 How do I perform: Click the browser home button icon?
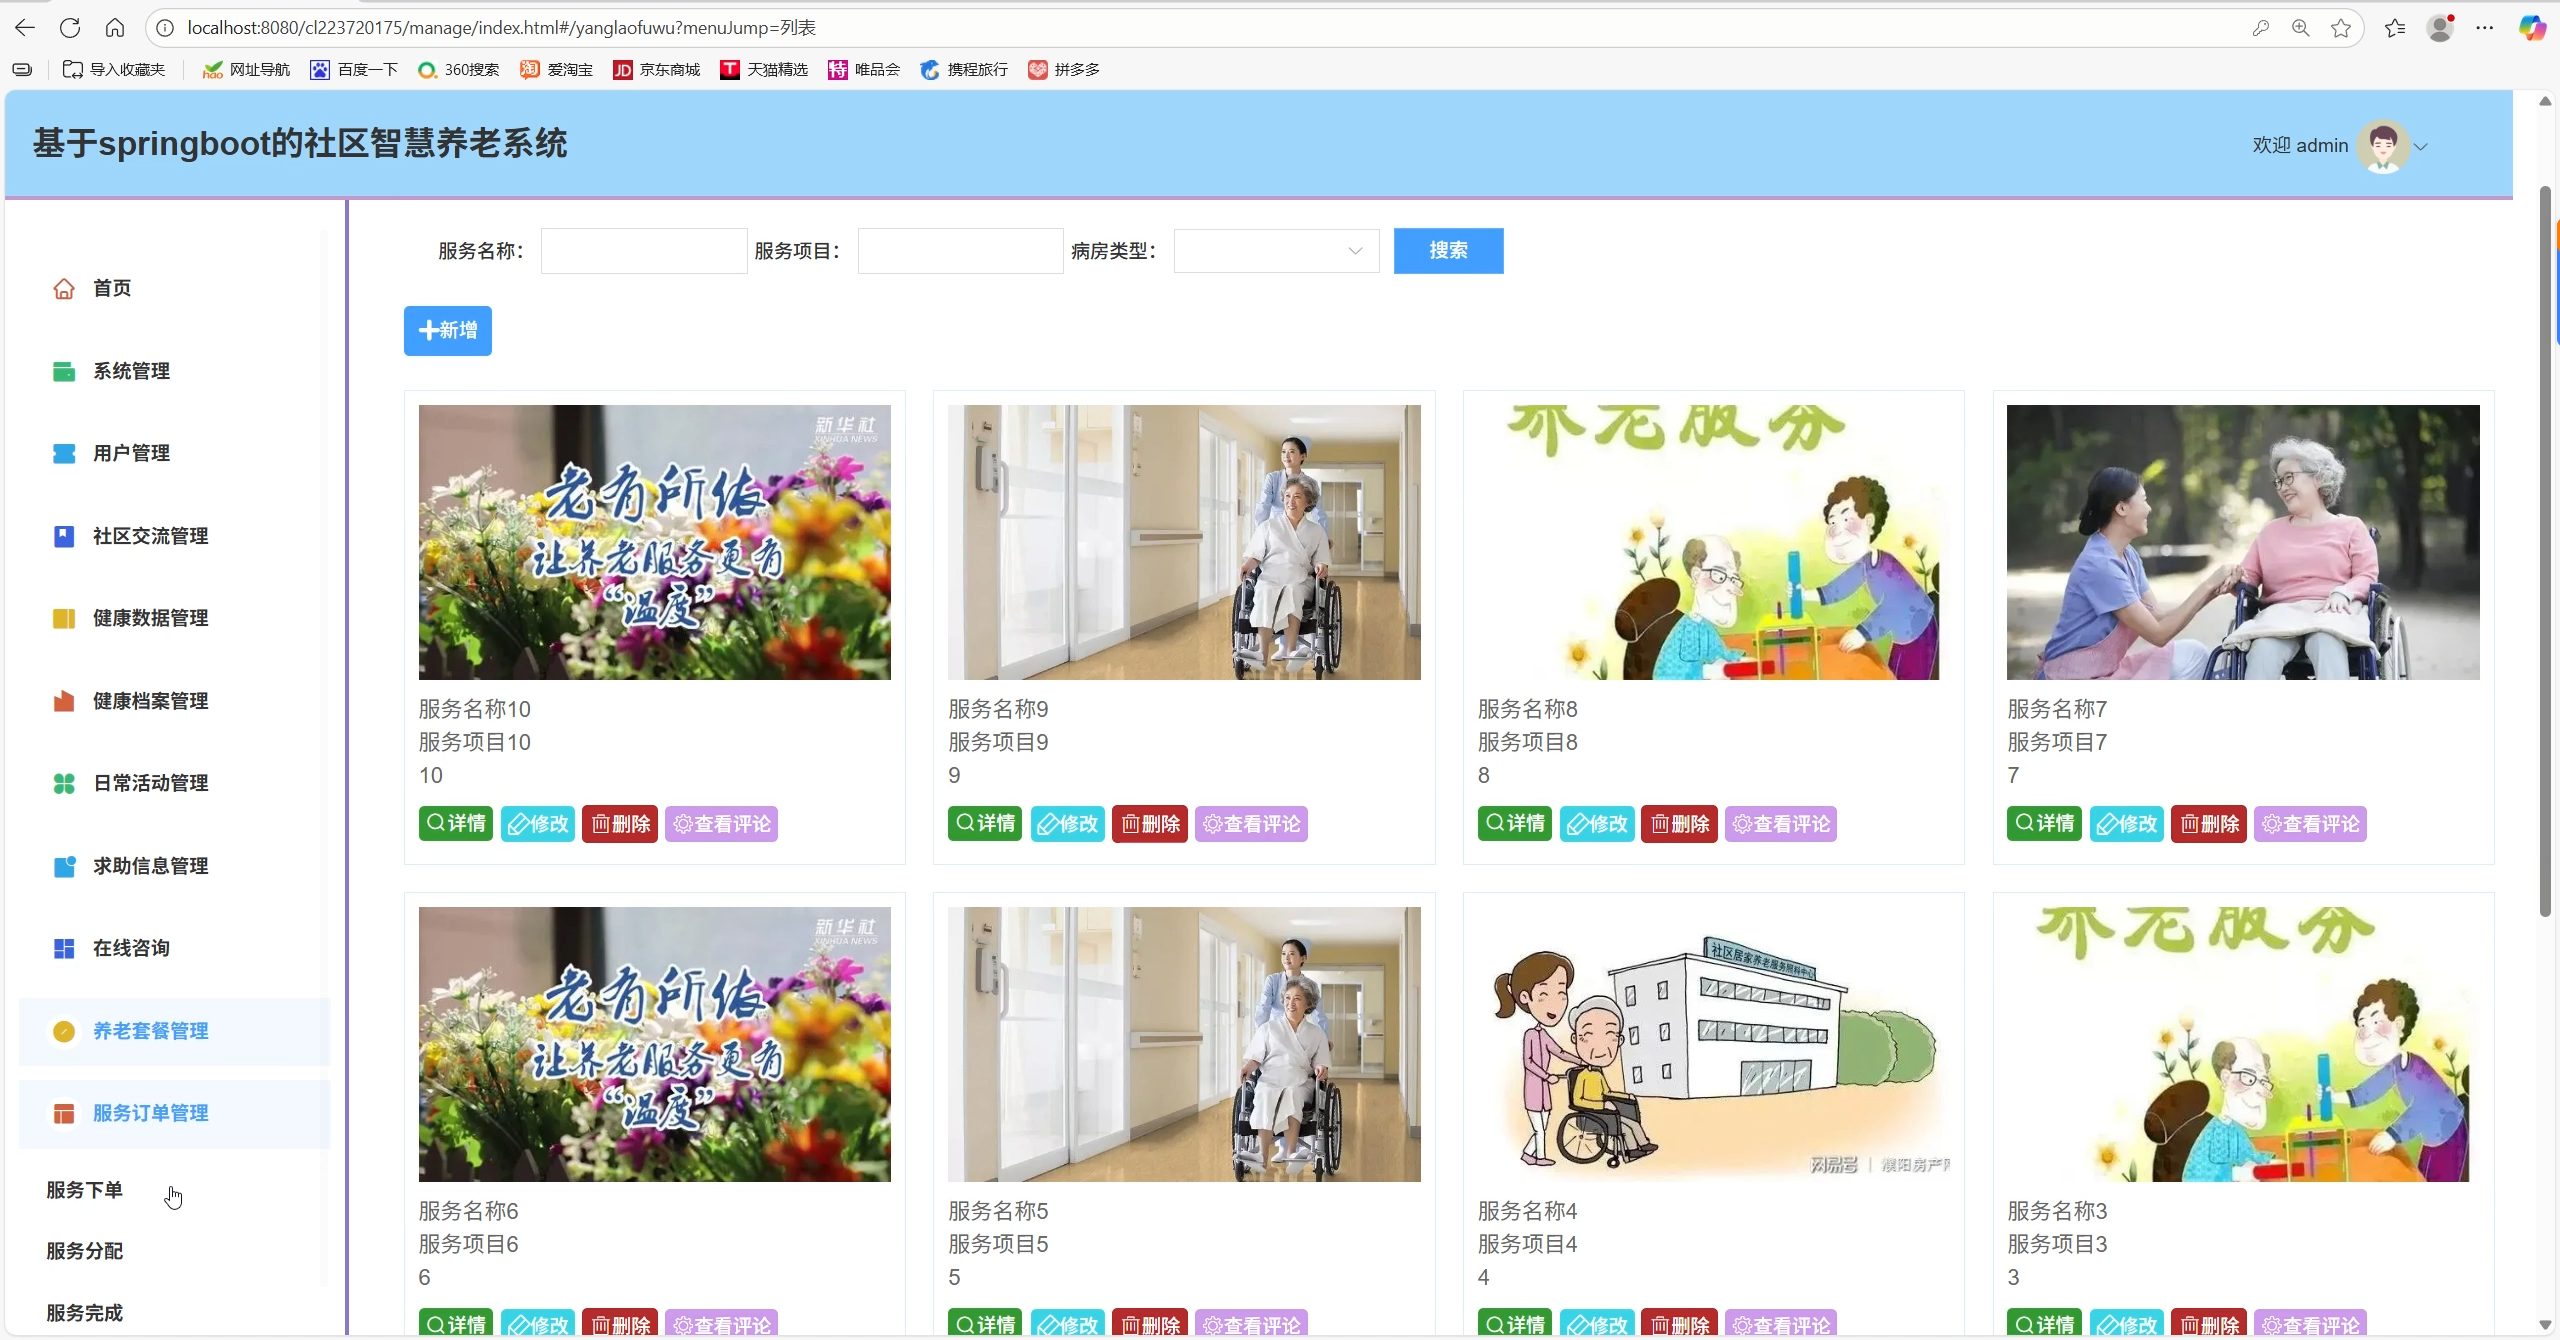[115, 28]
